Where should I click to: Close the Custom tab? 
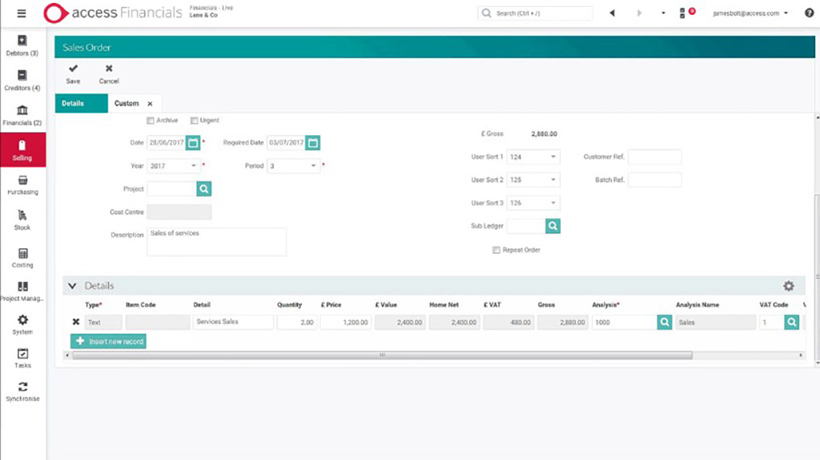tap(150, 104)
